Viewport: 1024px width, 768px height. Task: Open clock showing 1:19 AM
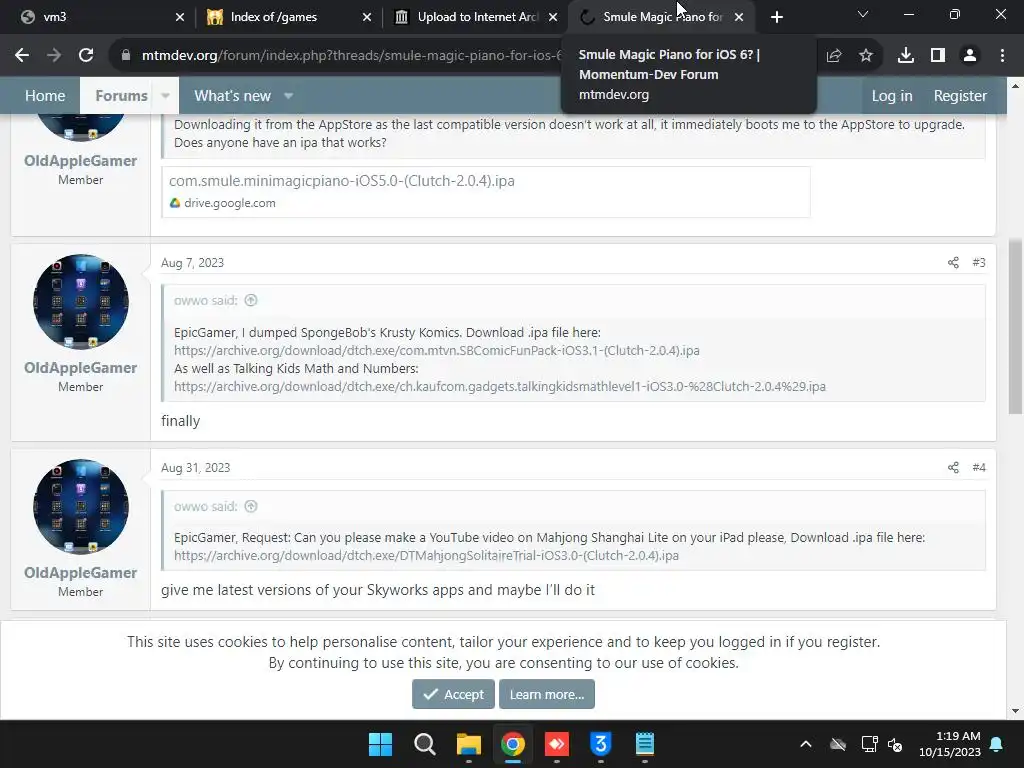point(950,744)
